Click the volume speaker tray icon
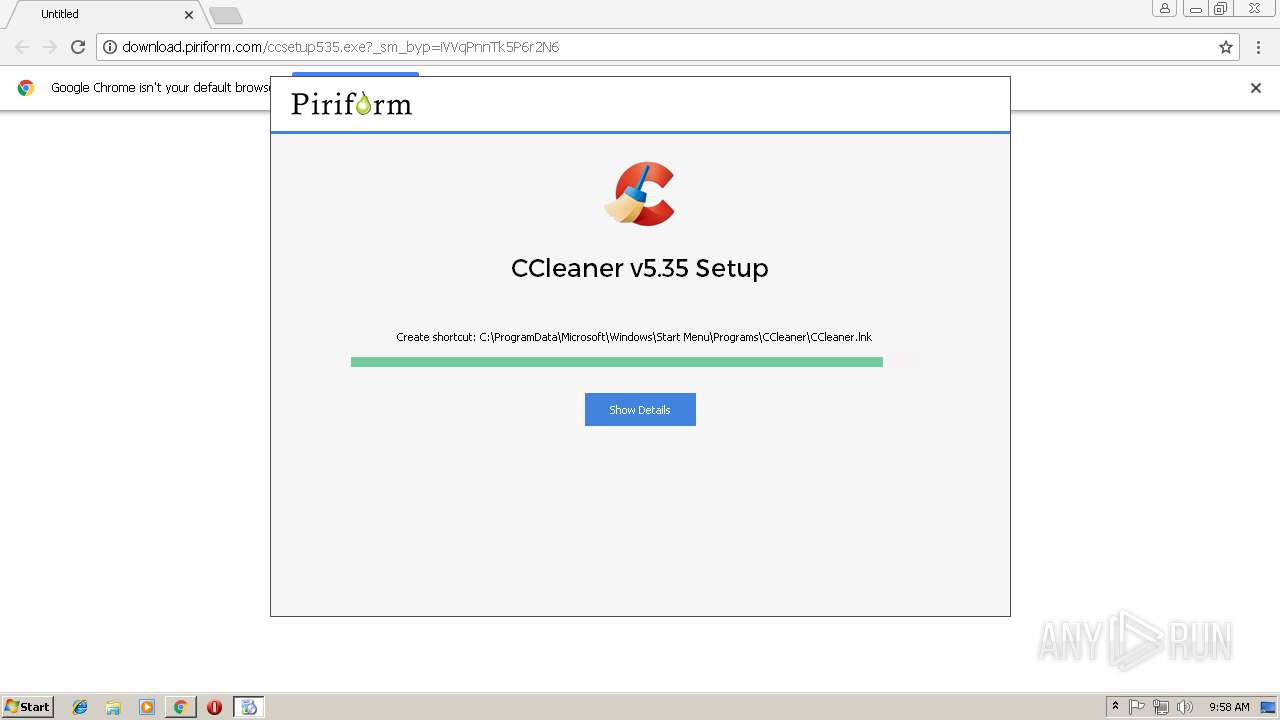Viewport: 1280px width, 720px height. tap(1185, 707)
